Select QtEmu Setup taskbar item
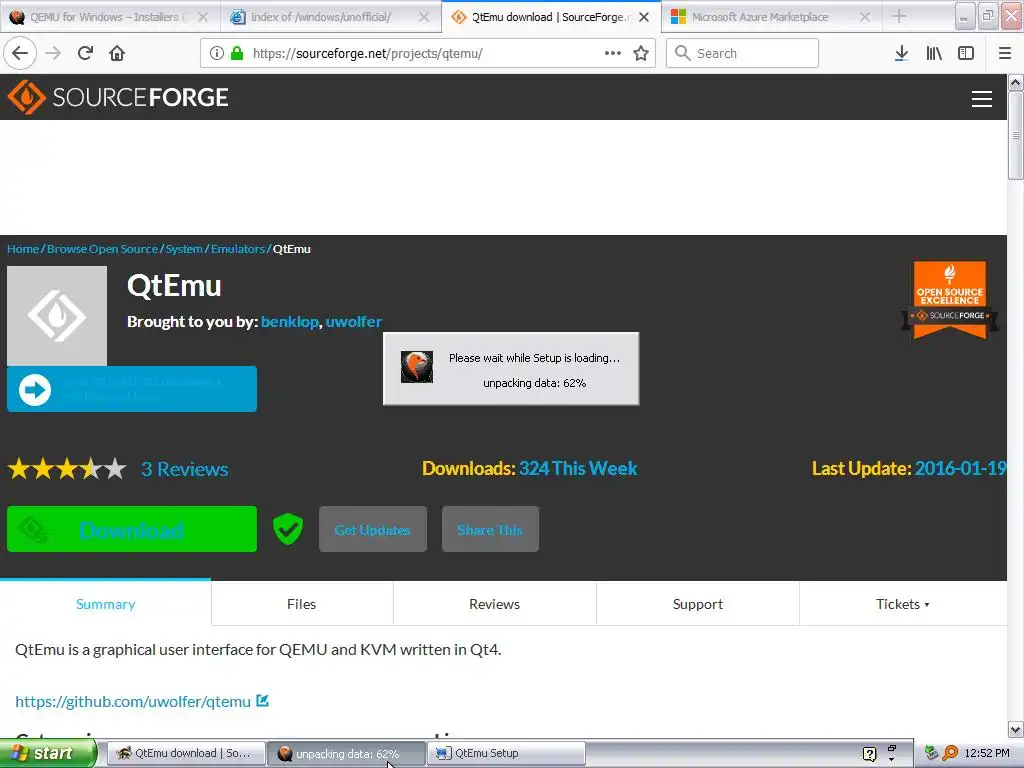The height and width of the screenshot is (768, 1024). click(506, 754)
